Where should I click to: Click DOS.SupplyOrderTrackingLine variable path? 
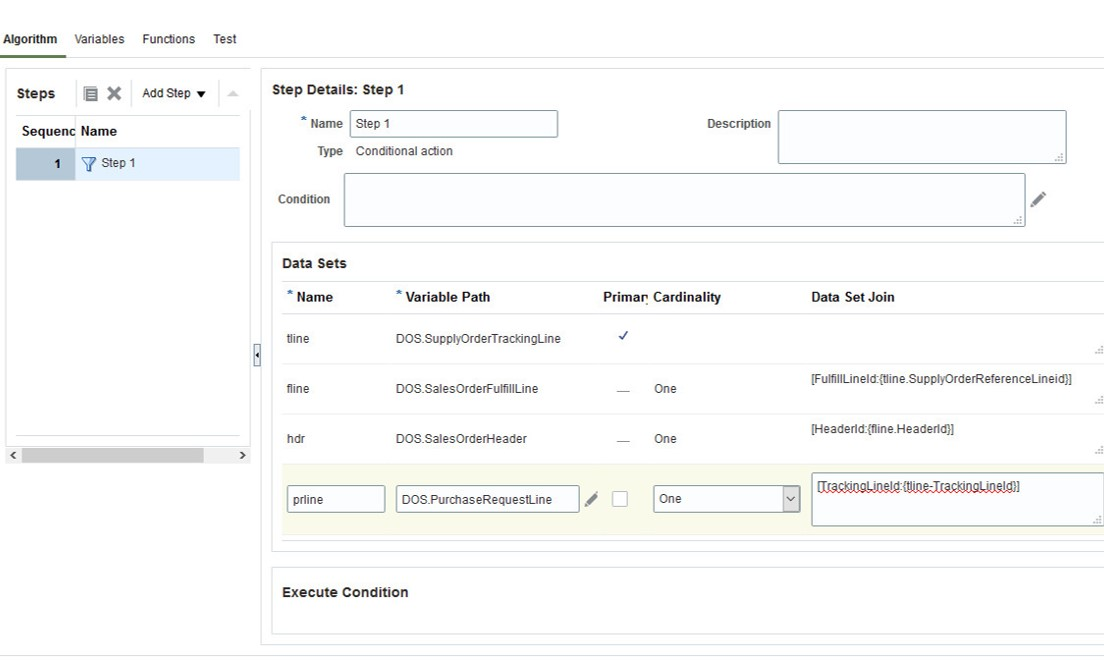(478, 339)
